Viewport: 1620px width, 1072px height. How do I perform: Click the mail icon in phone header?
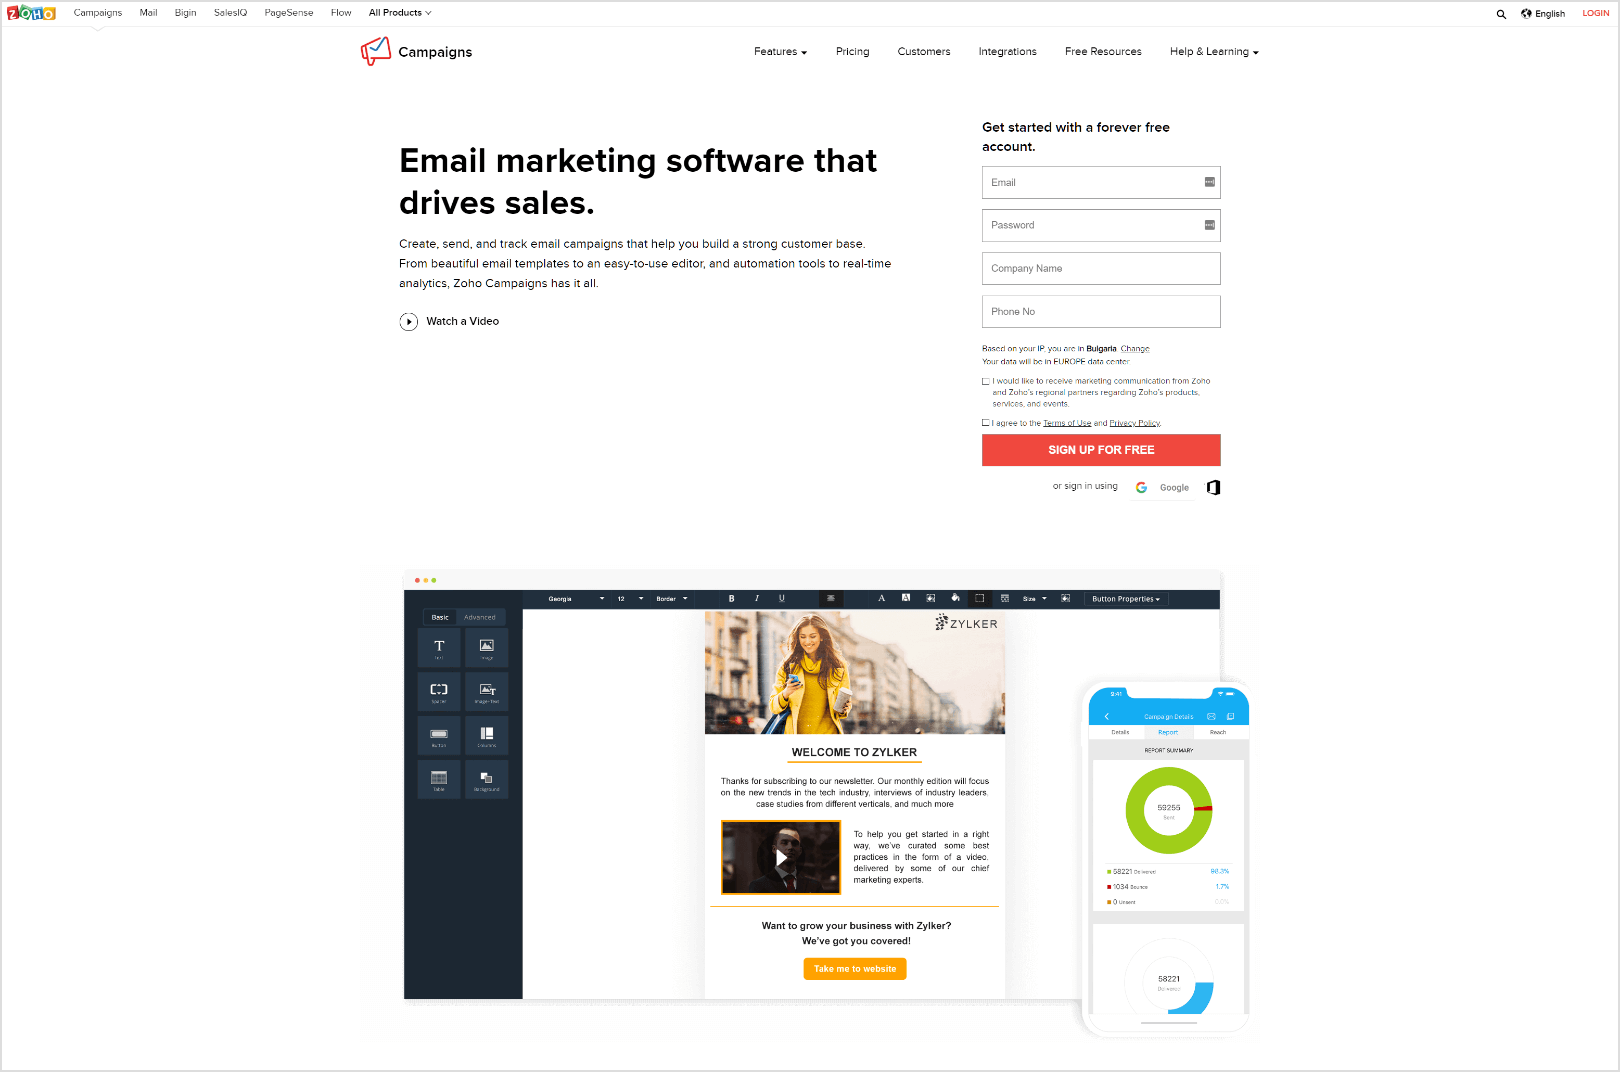click(1211, 717)
